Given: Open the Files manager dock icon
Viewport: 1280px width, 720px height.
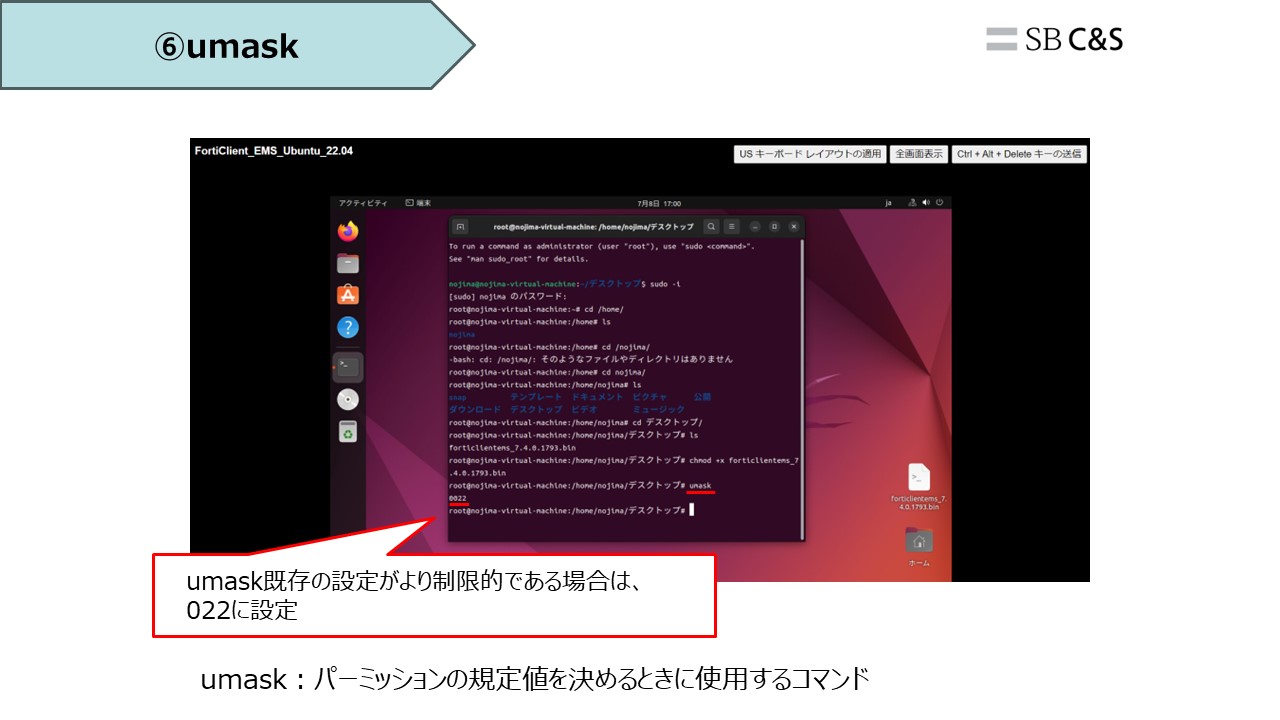Looking at the screenshot, I should click(x=347, y=264).
